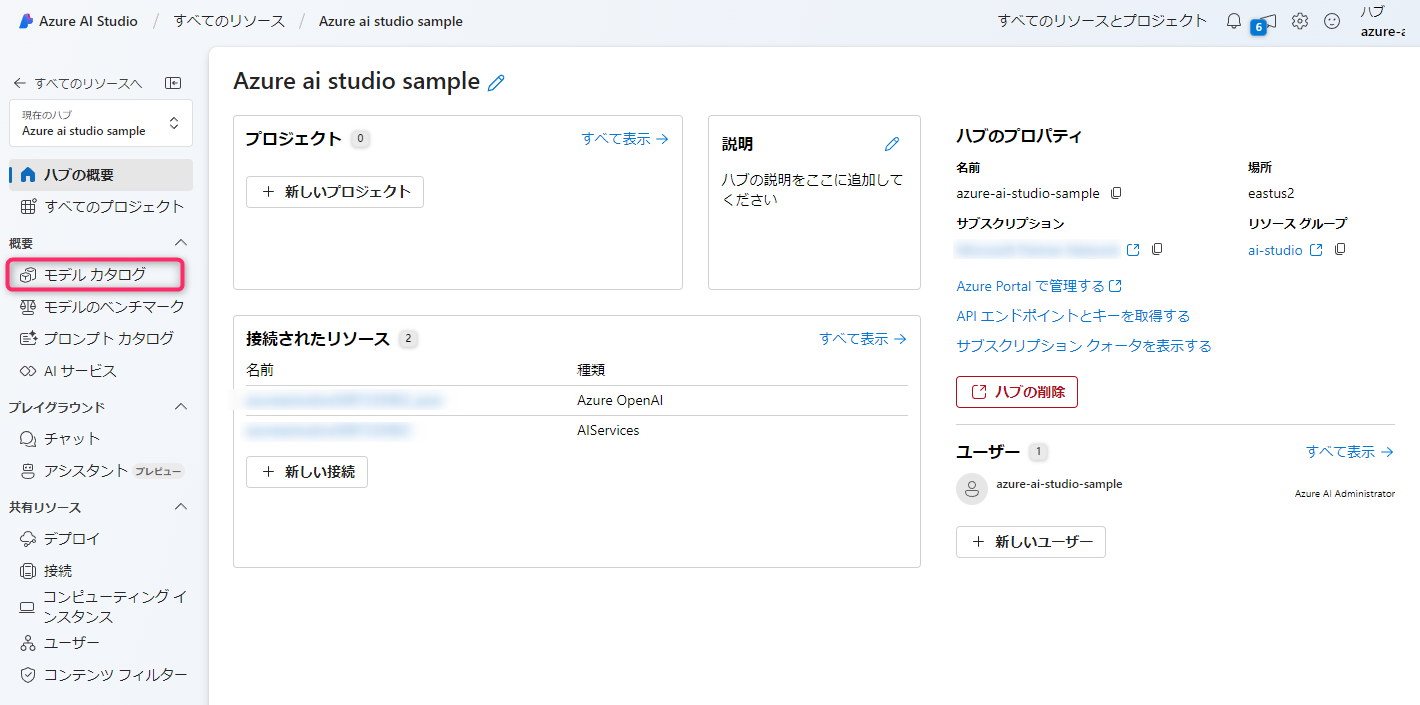Go back via すべてのリソースへ
Image resolution: width=1420 pixels, height=705 pixels.
(78, 83)
